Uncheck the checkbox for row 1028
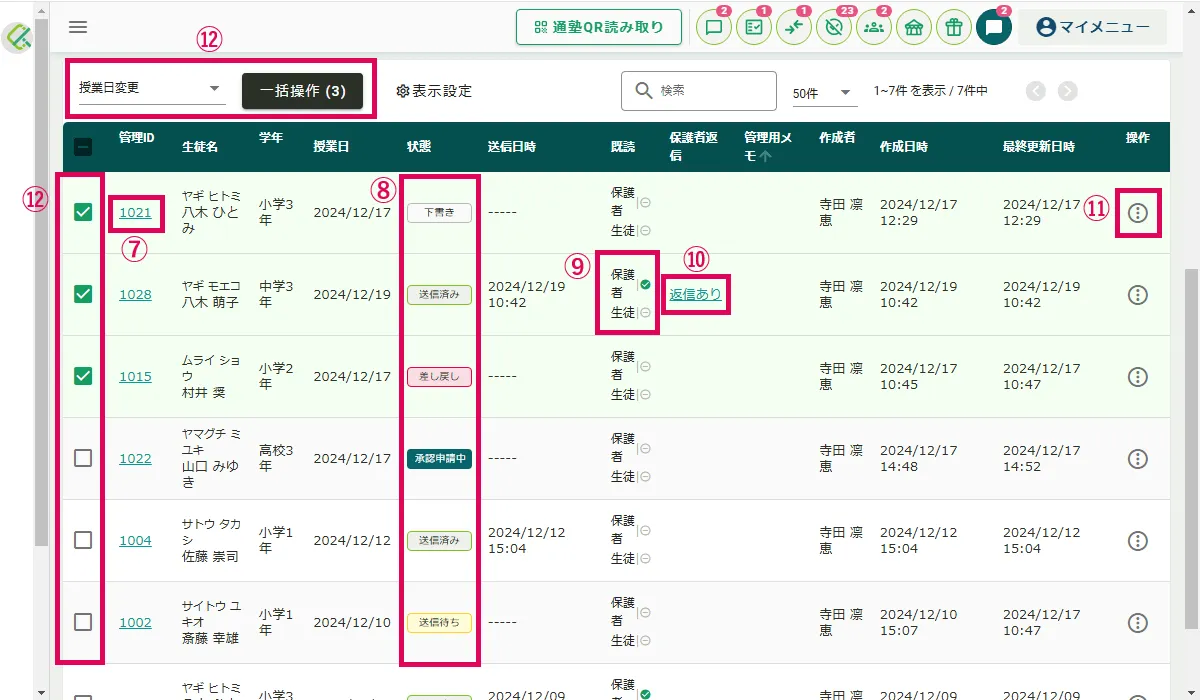This screenshot has height=700, width=1200. point(83,295)
